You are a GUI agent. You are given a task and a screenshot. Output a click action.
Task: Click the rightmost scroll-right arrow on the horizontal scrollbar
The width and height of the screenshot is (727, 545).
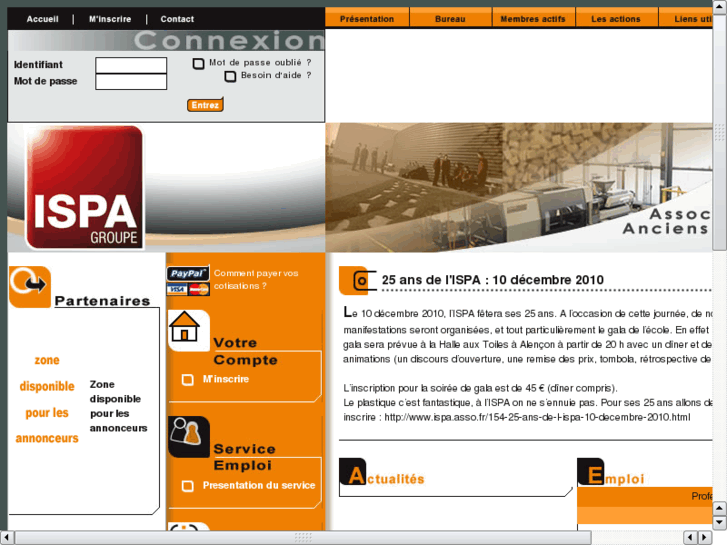tap(705, 538)
